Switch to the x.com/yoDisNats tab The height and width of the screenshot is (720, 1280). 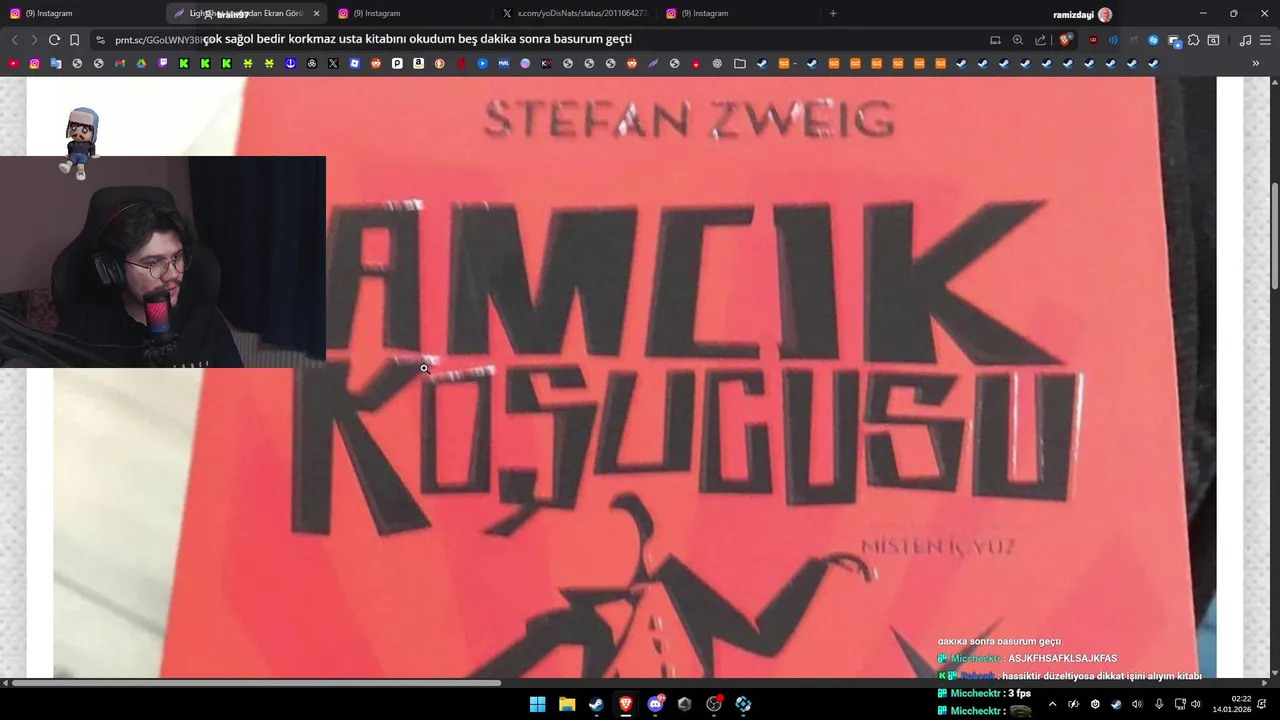tap(575, 13)
